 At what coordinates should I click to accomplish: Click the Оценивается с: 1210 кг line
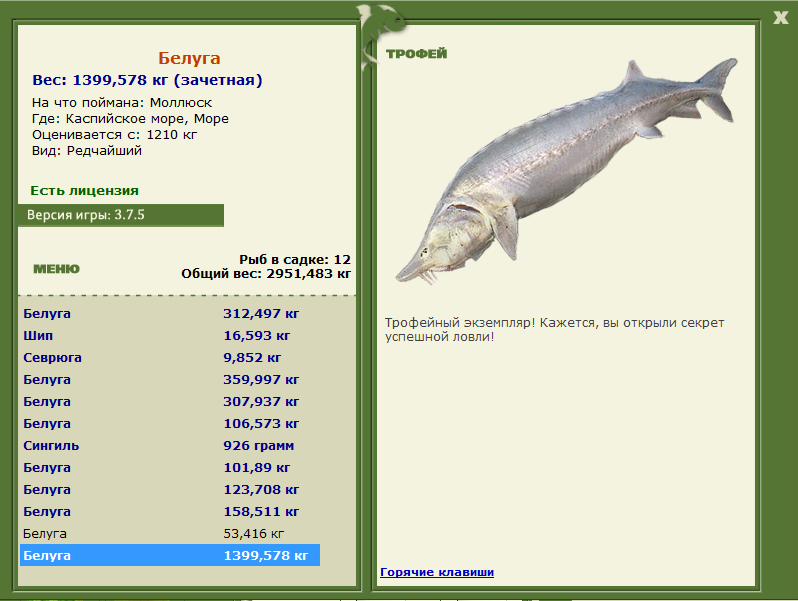[x=114, y=135]
